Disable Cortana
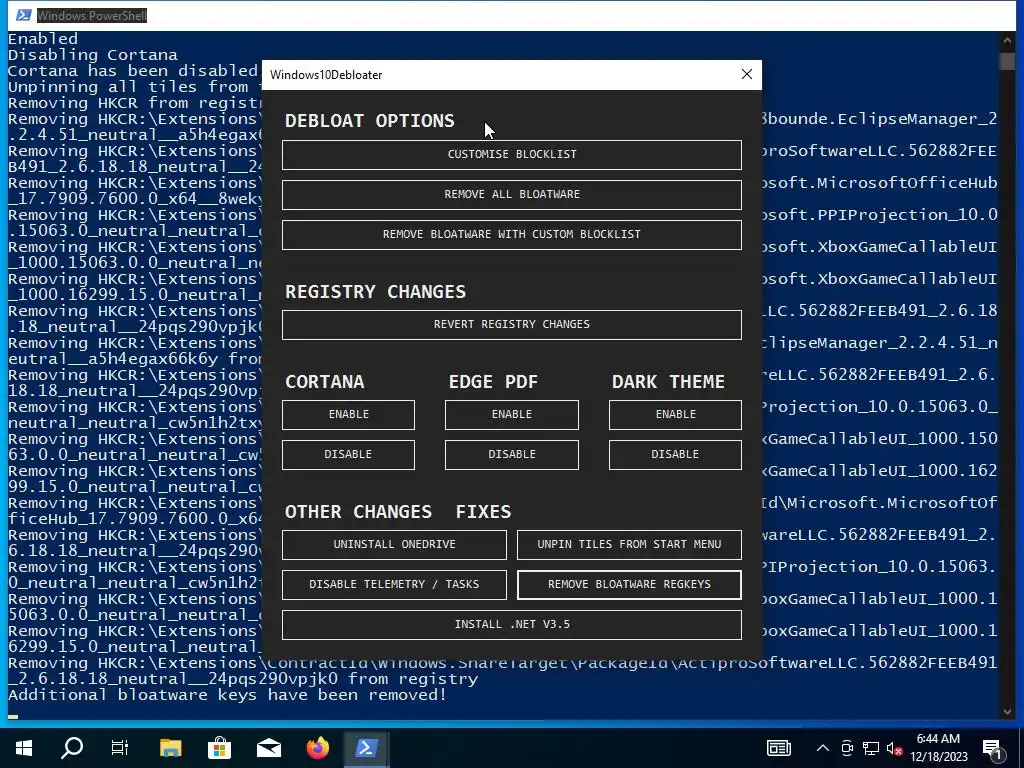This screenshot has height=768, width=1024. [x=348, y=455]
